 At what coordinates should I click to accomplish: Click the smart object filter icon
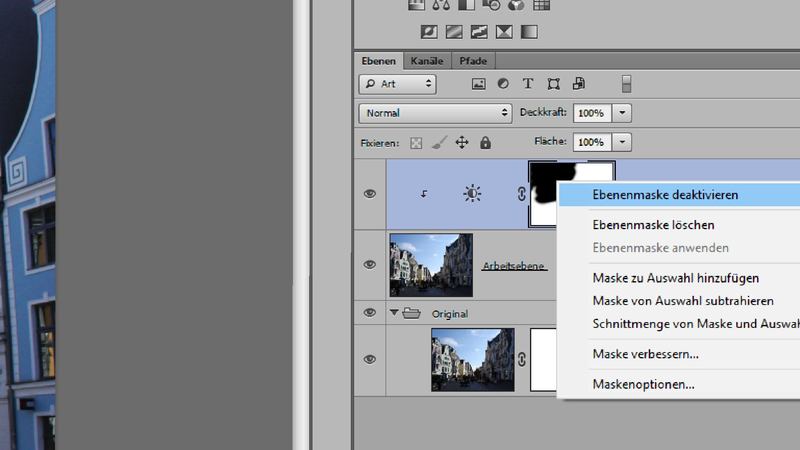(578, 84)
